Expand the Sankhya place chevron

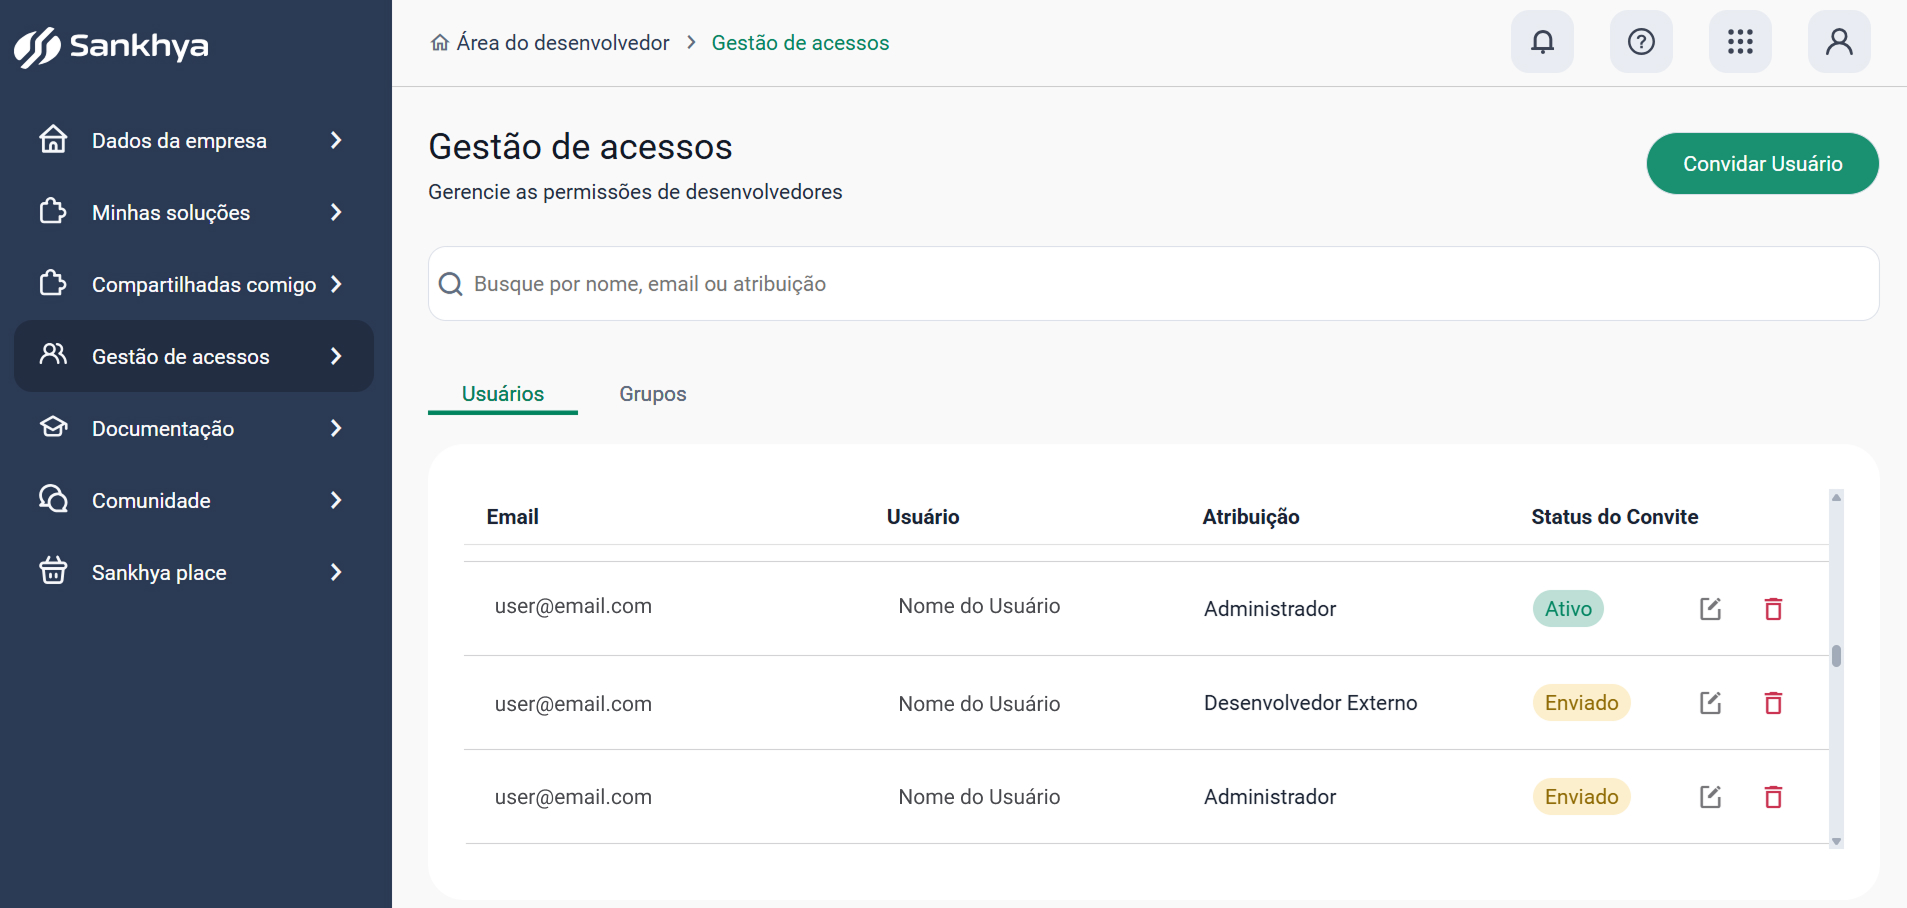tap(336, 572)
